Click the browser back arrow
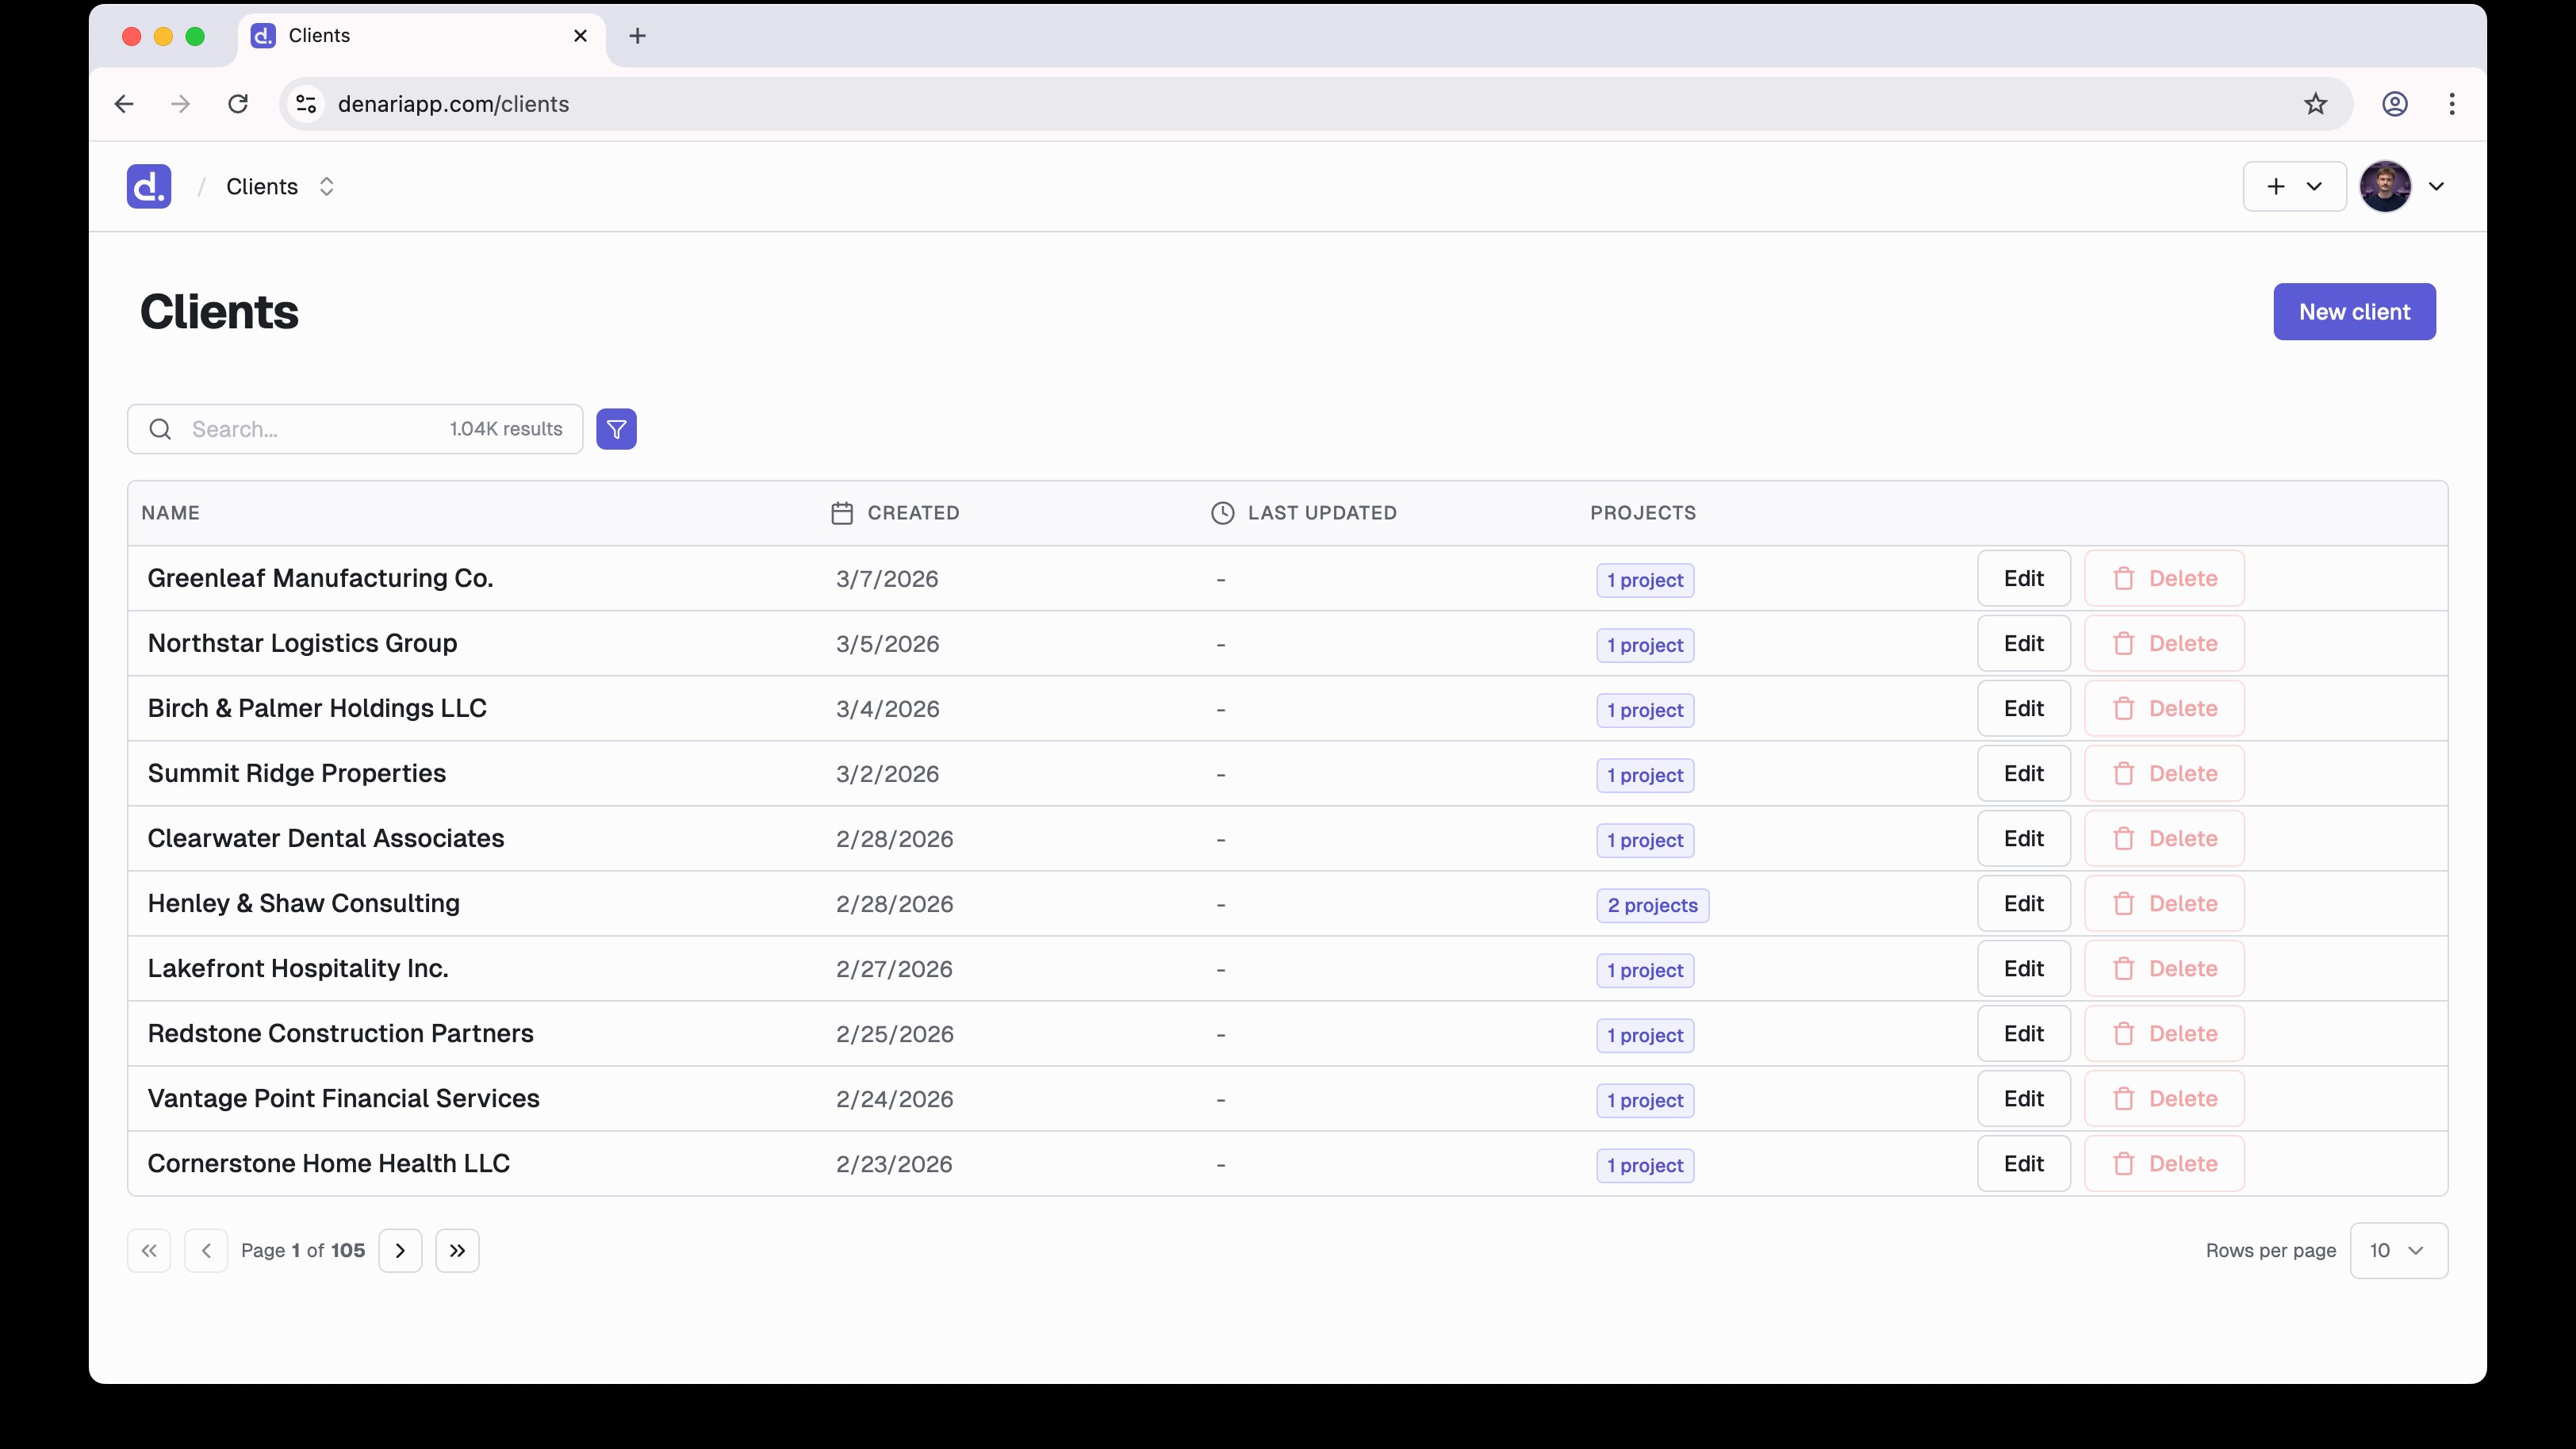The image size is (2576, 1449). click(124, 104)
